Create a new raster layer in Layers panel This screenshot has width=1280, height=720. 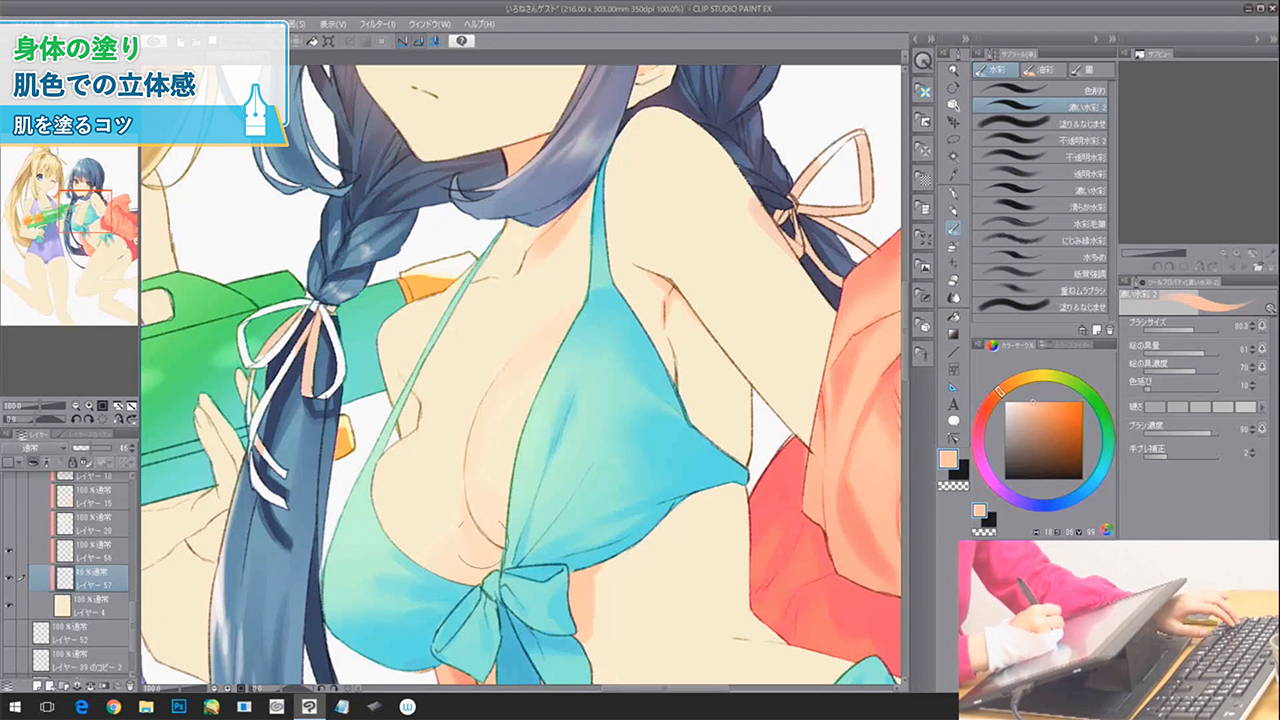[x=37, y=686]
